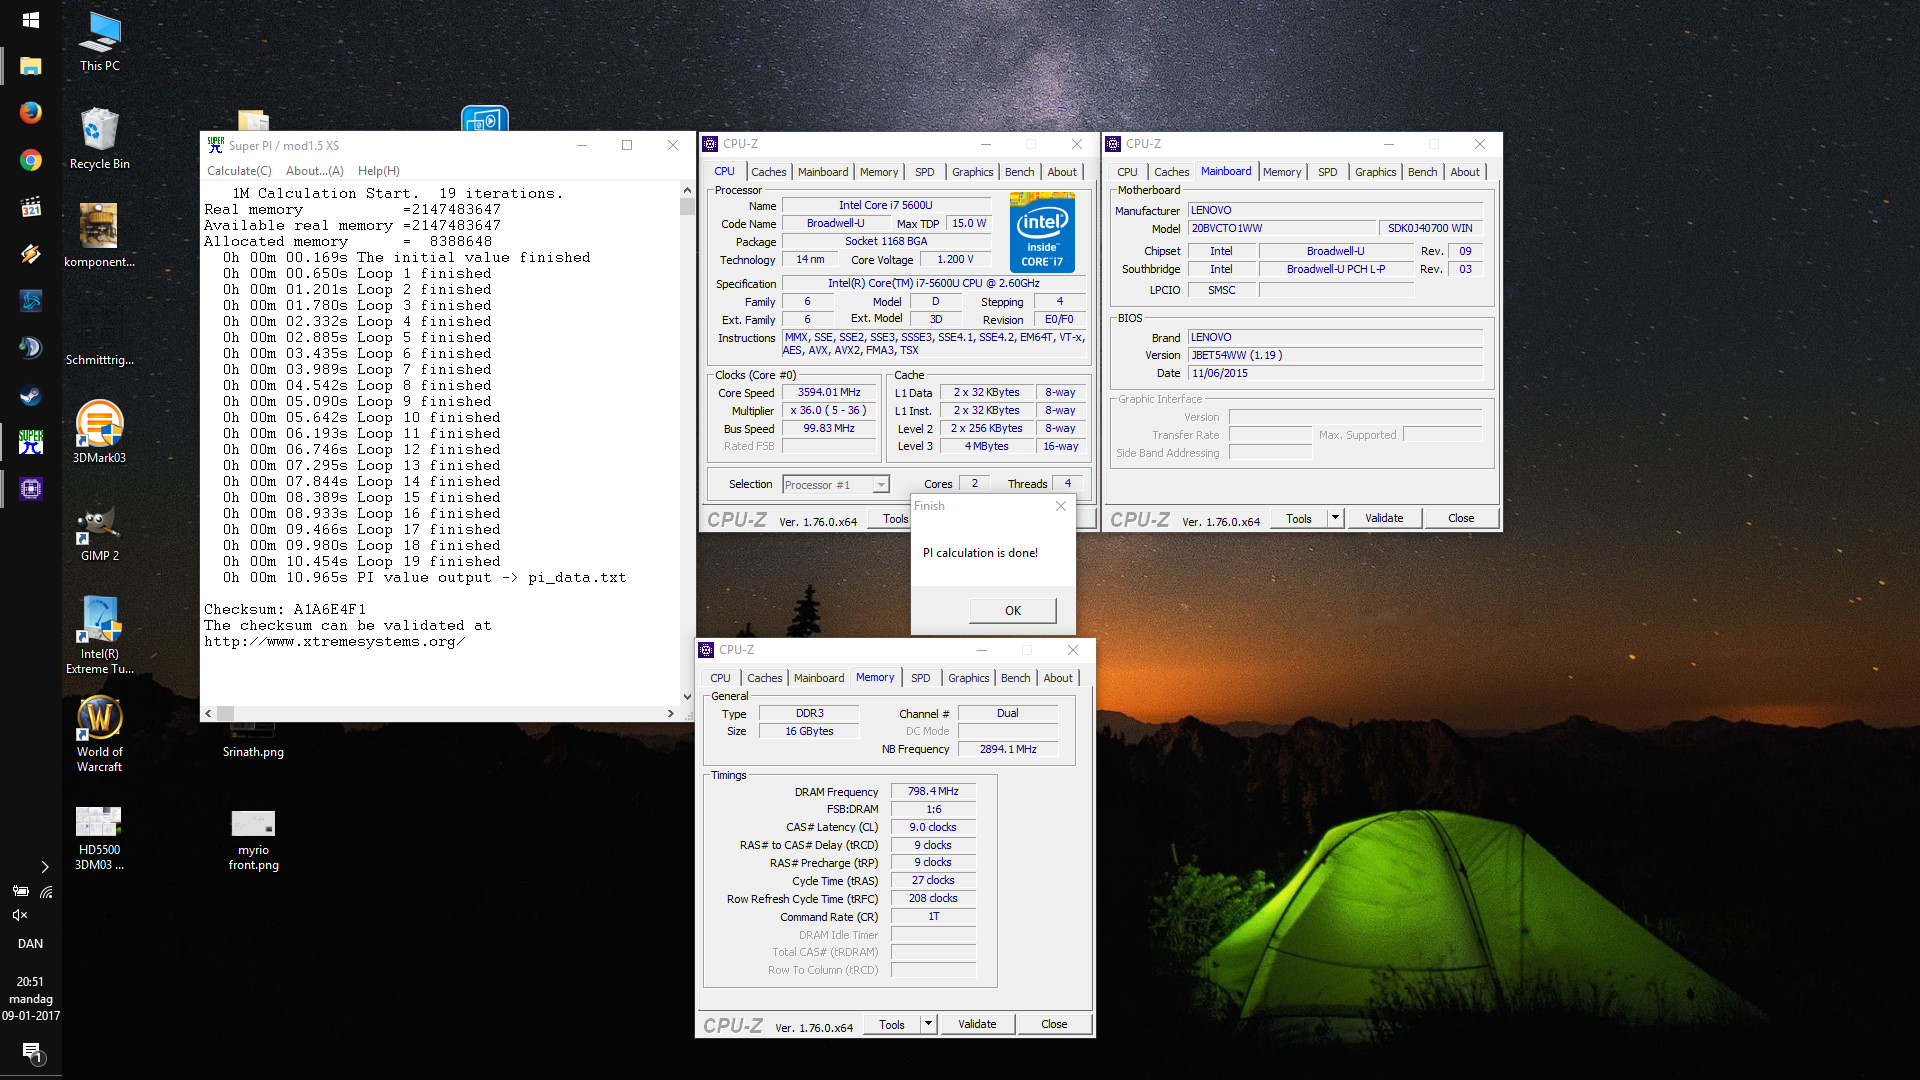Image resolution: width=1920 pixels, height=1080 pixels.
Task: Select the CPU-Z taskbar icon
Action: coord(30,489)
